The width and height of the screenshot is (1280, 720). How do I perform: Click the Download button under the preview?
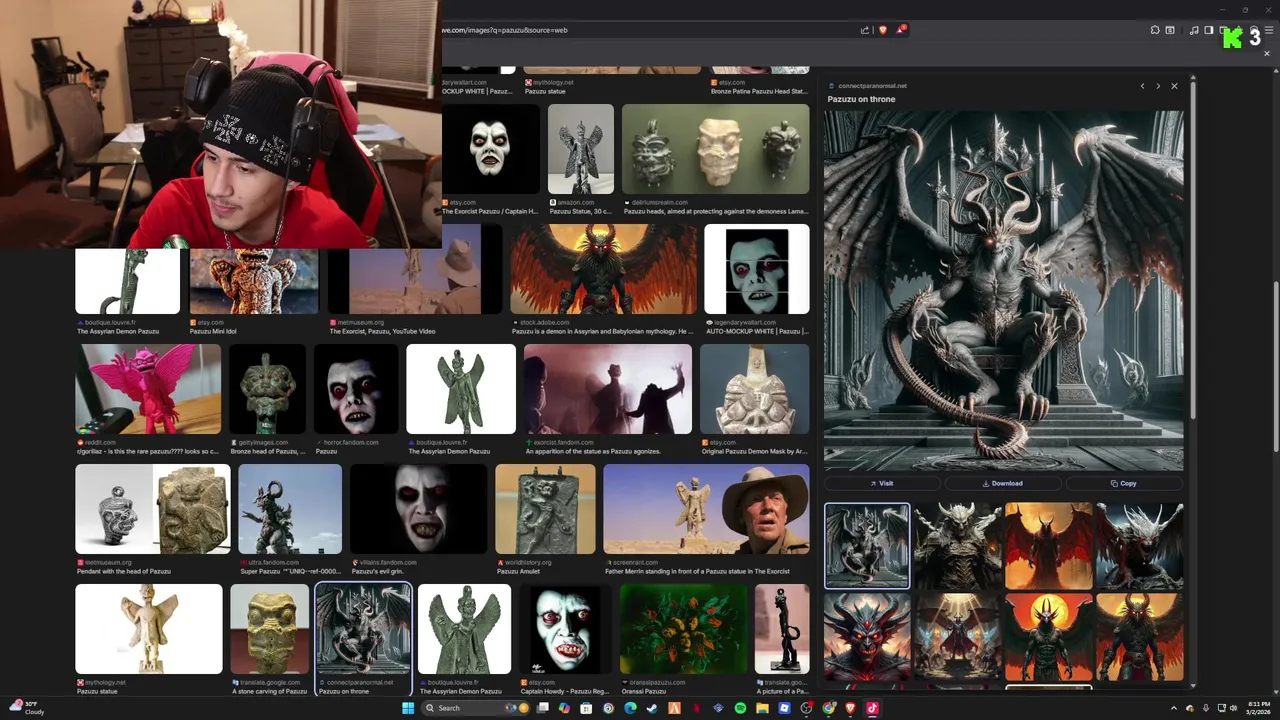pyautogui.click(x=1002, y=483)
